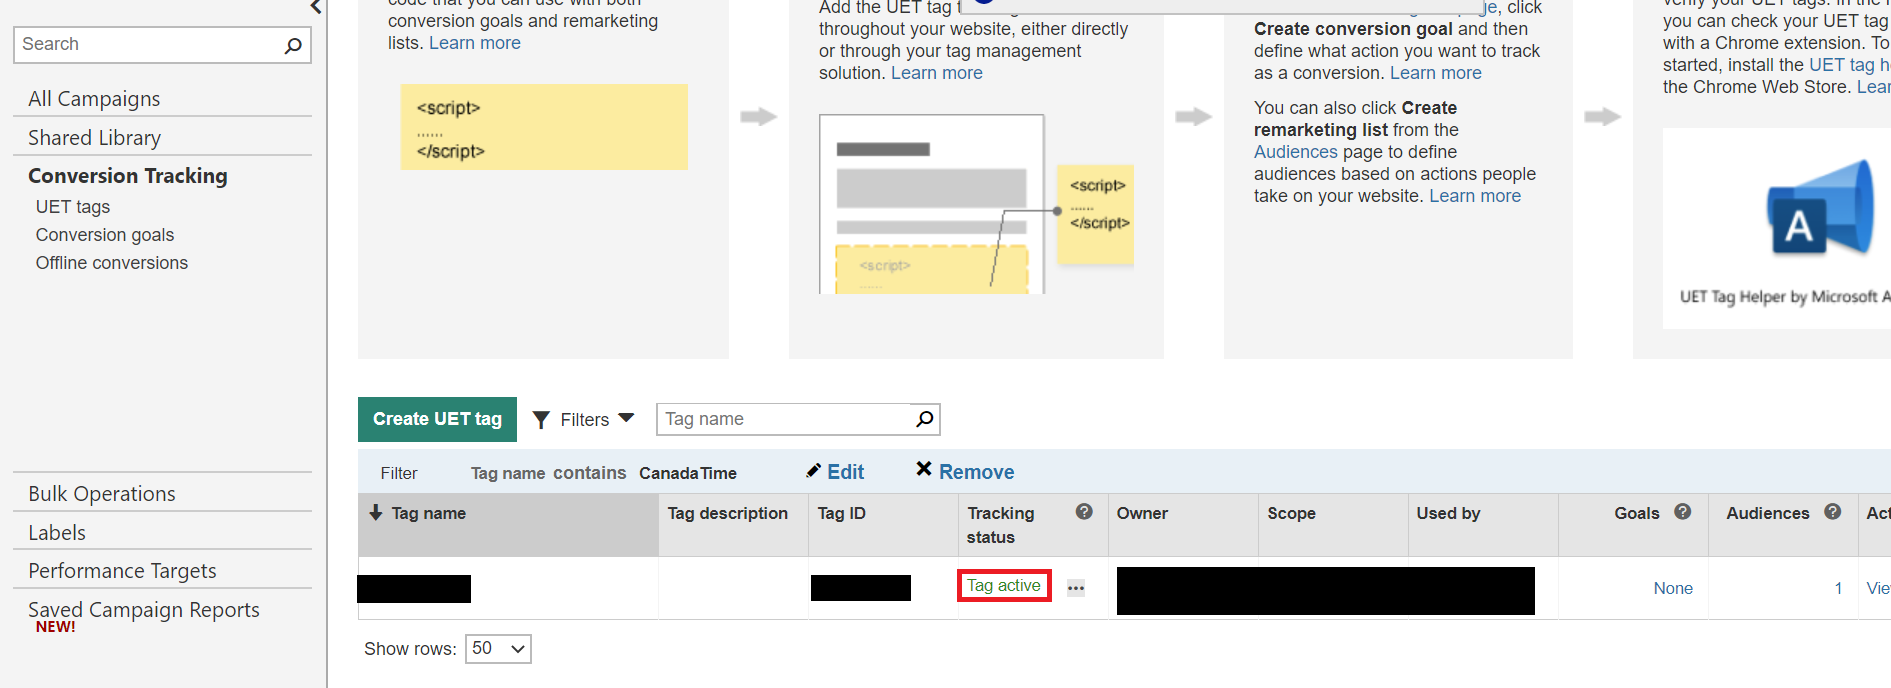Open the Show rows 50 dropdown
Viewport: 1891px width, 688px height.
coord(498,649)
